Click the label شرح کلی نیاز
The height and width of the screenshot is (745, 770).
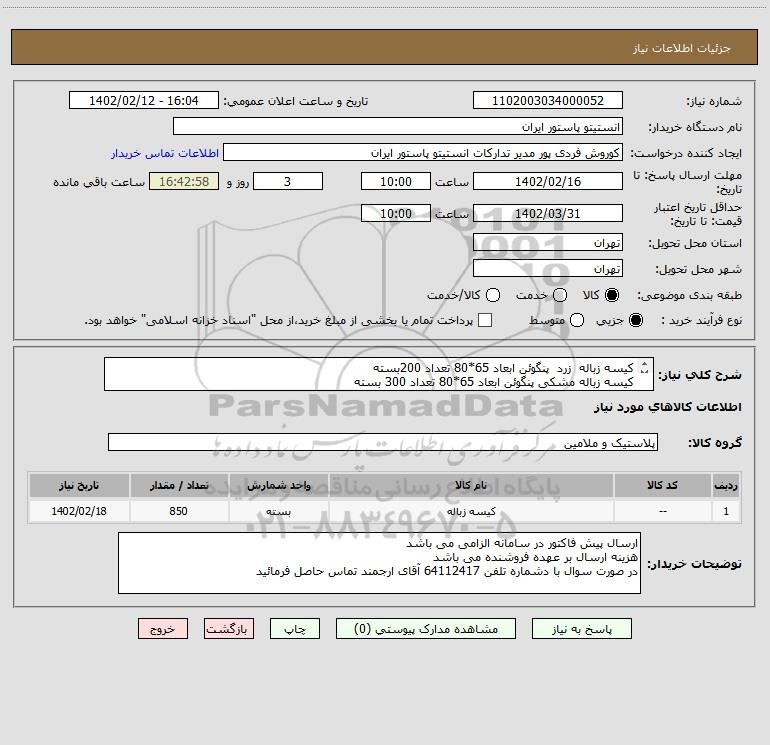coord(700,375)
